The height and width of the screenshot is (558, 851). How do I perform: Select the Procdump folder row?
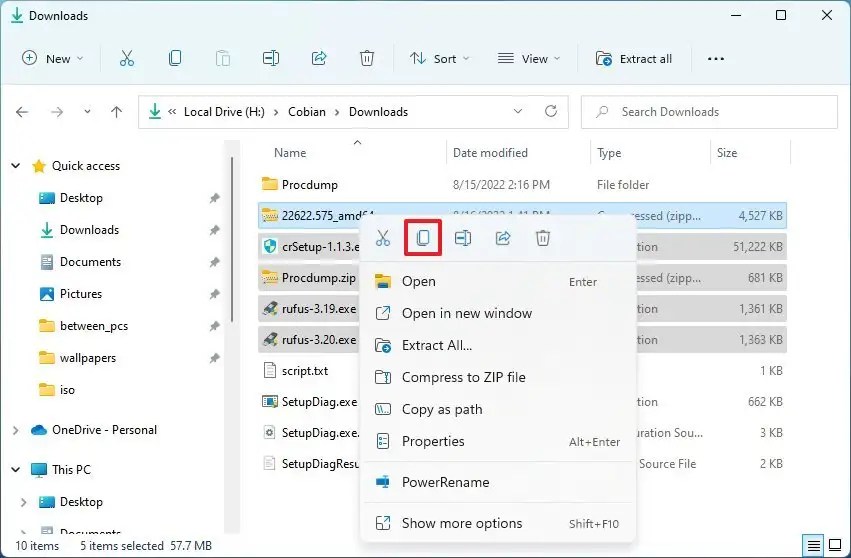pyautogui.click(x=522, y=185)
